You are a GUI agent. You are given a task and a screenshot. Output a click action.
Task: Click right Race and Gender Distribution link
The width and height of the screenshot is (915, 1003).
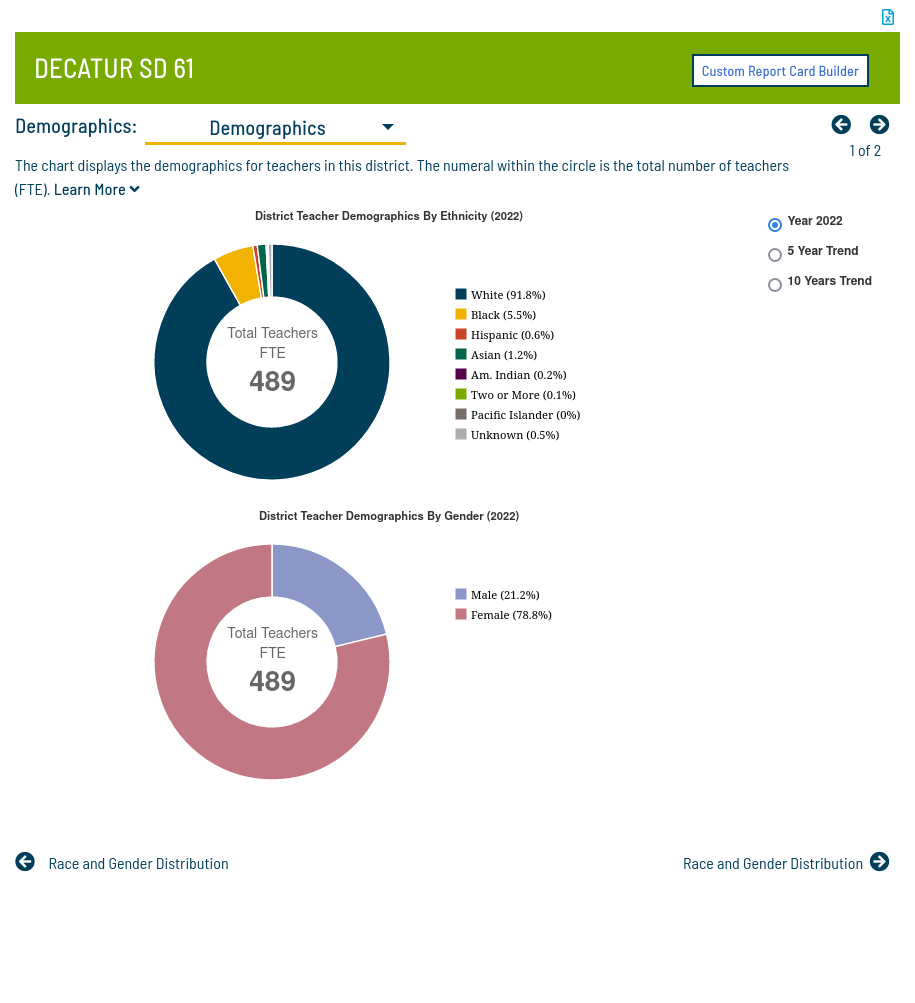tap(772, 864)
